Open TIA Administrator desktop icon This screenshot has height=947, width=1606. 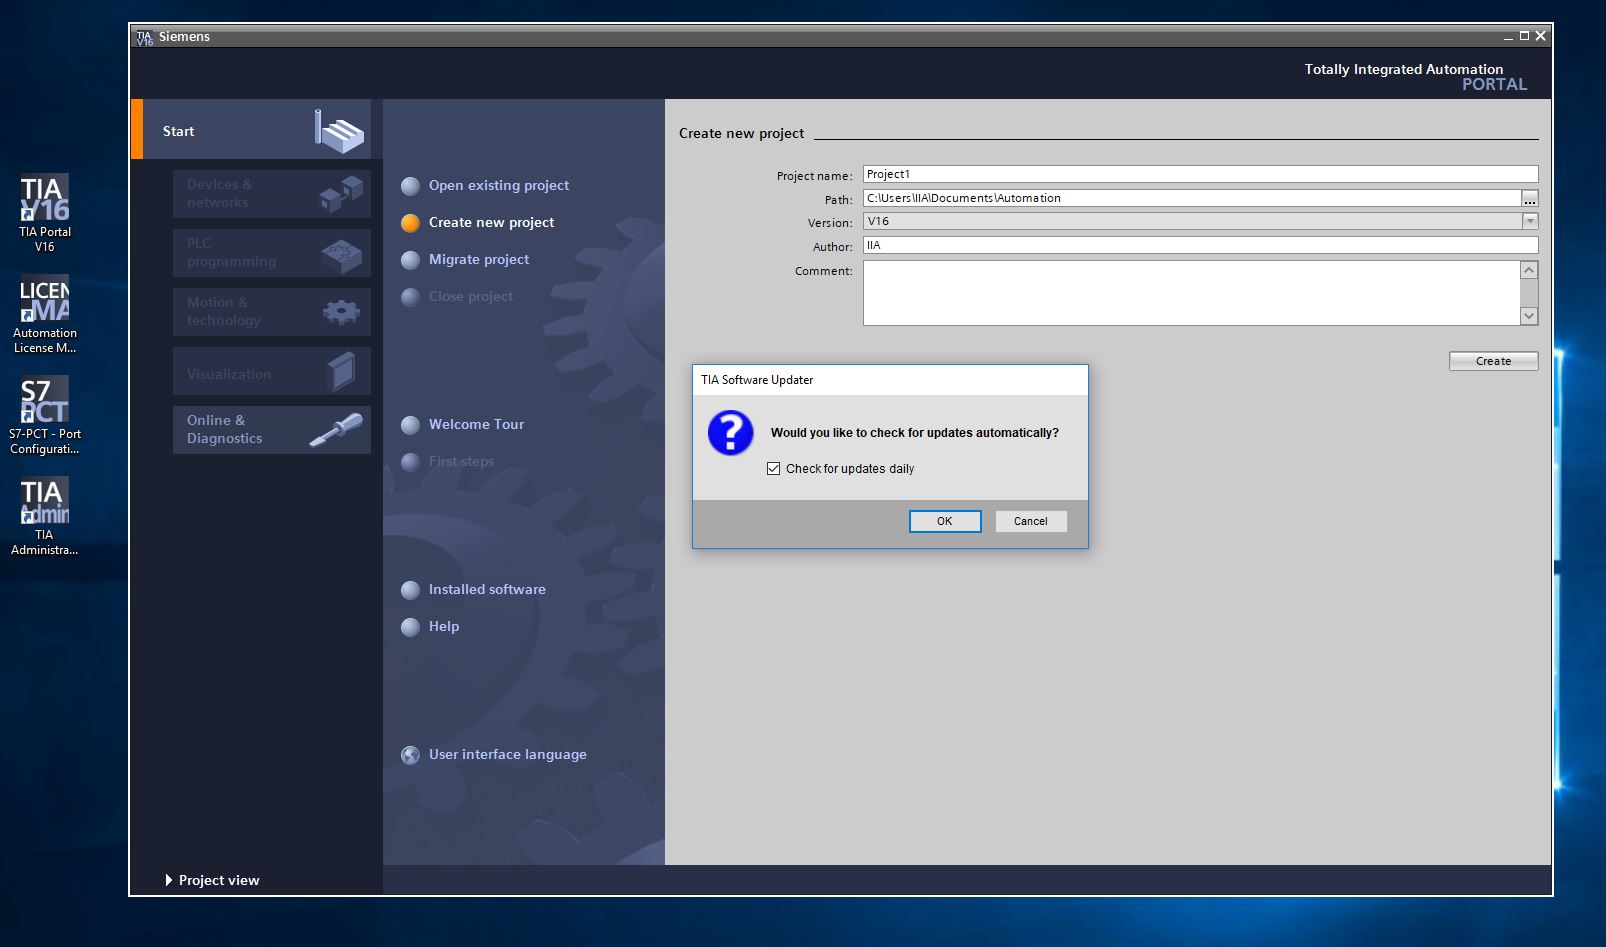(x=45, y=503)
